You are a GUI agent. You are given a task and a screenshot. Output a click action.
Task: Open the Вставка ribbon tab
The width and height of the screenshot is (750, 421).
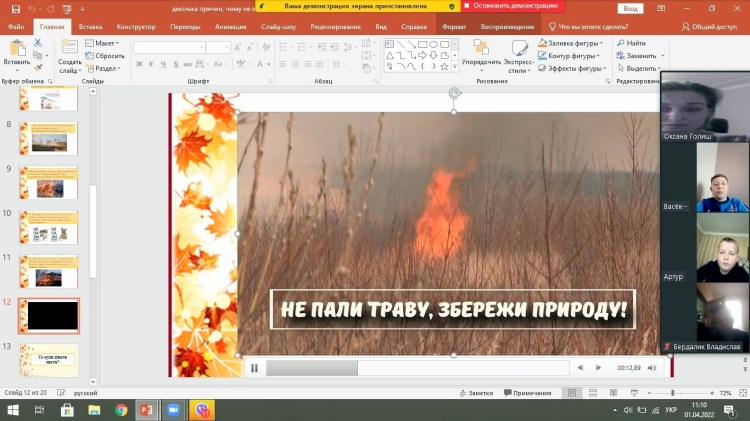[90, 27]
